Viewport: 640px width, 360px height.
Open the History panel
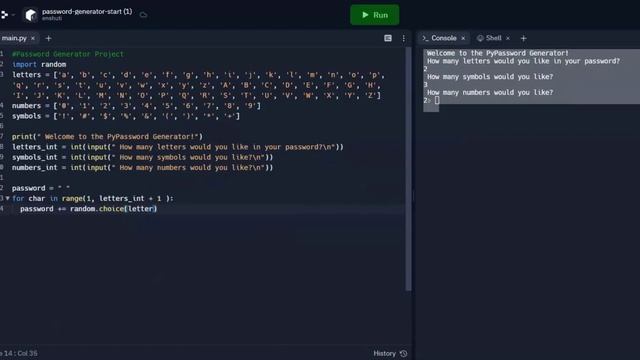coord(390,353)
